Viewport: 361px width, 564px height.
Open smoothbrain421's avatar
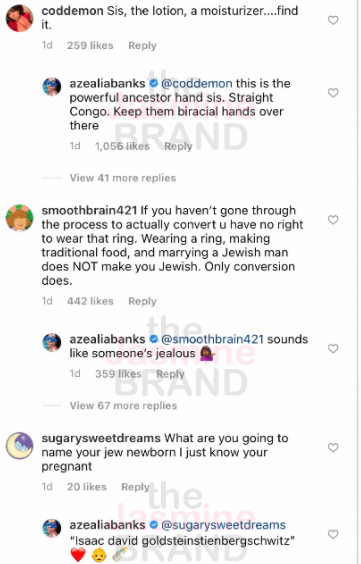(x=20, y=218)
